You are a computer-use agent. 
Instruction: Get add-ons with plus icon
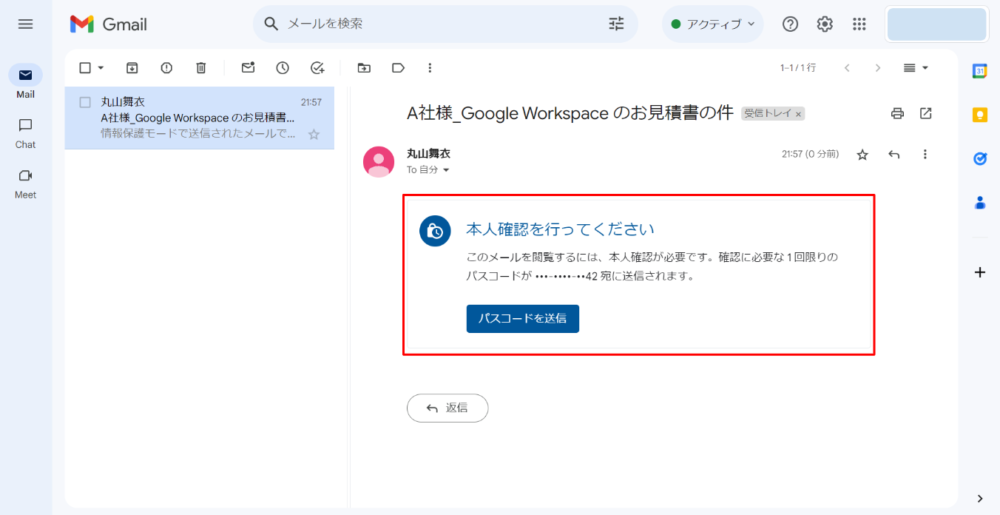coord(980,273)
